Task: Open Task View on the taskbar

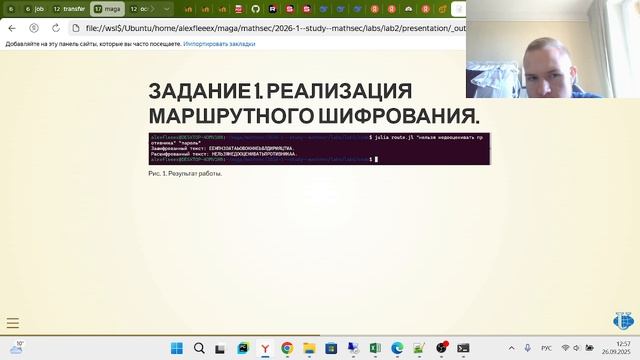Action: click(x=220, y=349)
